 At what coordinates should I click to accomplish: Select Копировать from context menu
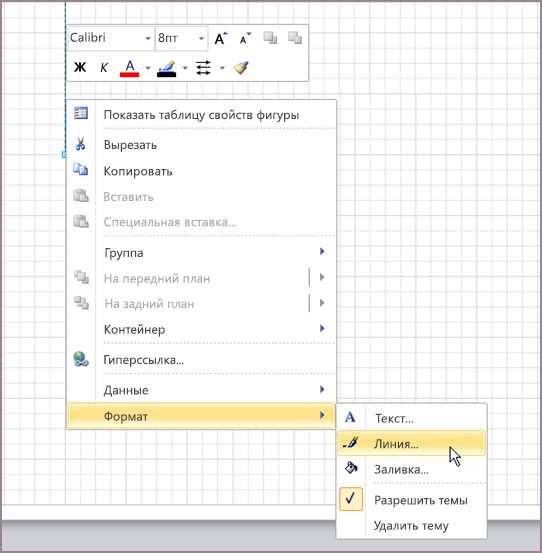pos(138,171)
